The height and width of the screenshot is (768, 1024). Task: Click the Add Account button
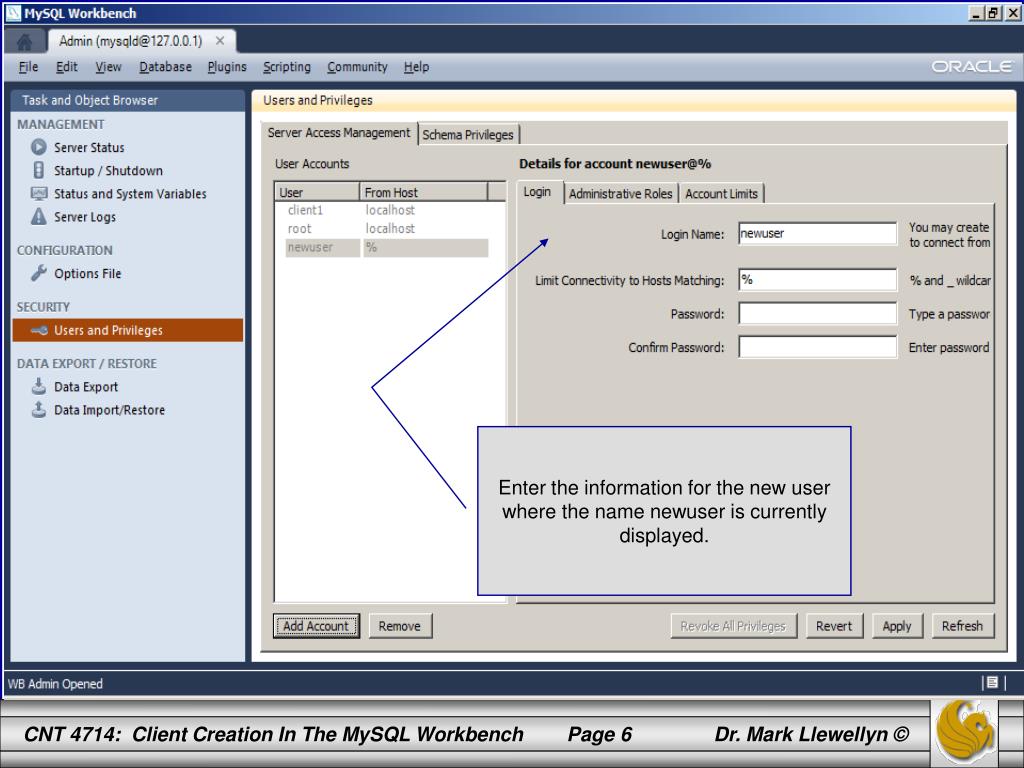coord(316,626)
